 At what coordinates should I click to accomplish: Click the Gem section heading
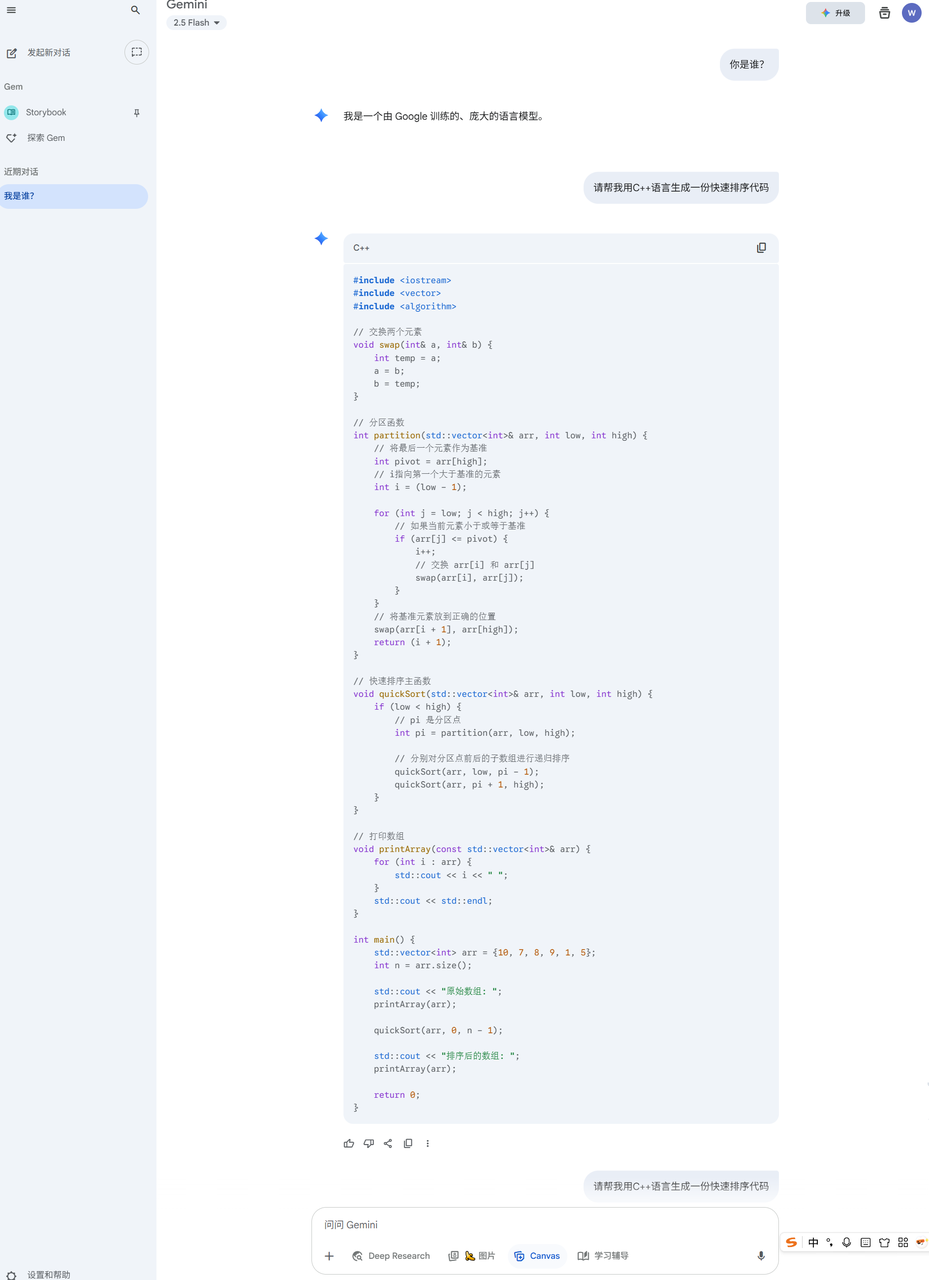pos(13,87)
